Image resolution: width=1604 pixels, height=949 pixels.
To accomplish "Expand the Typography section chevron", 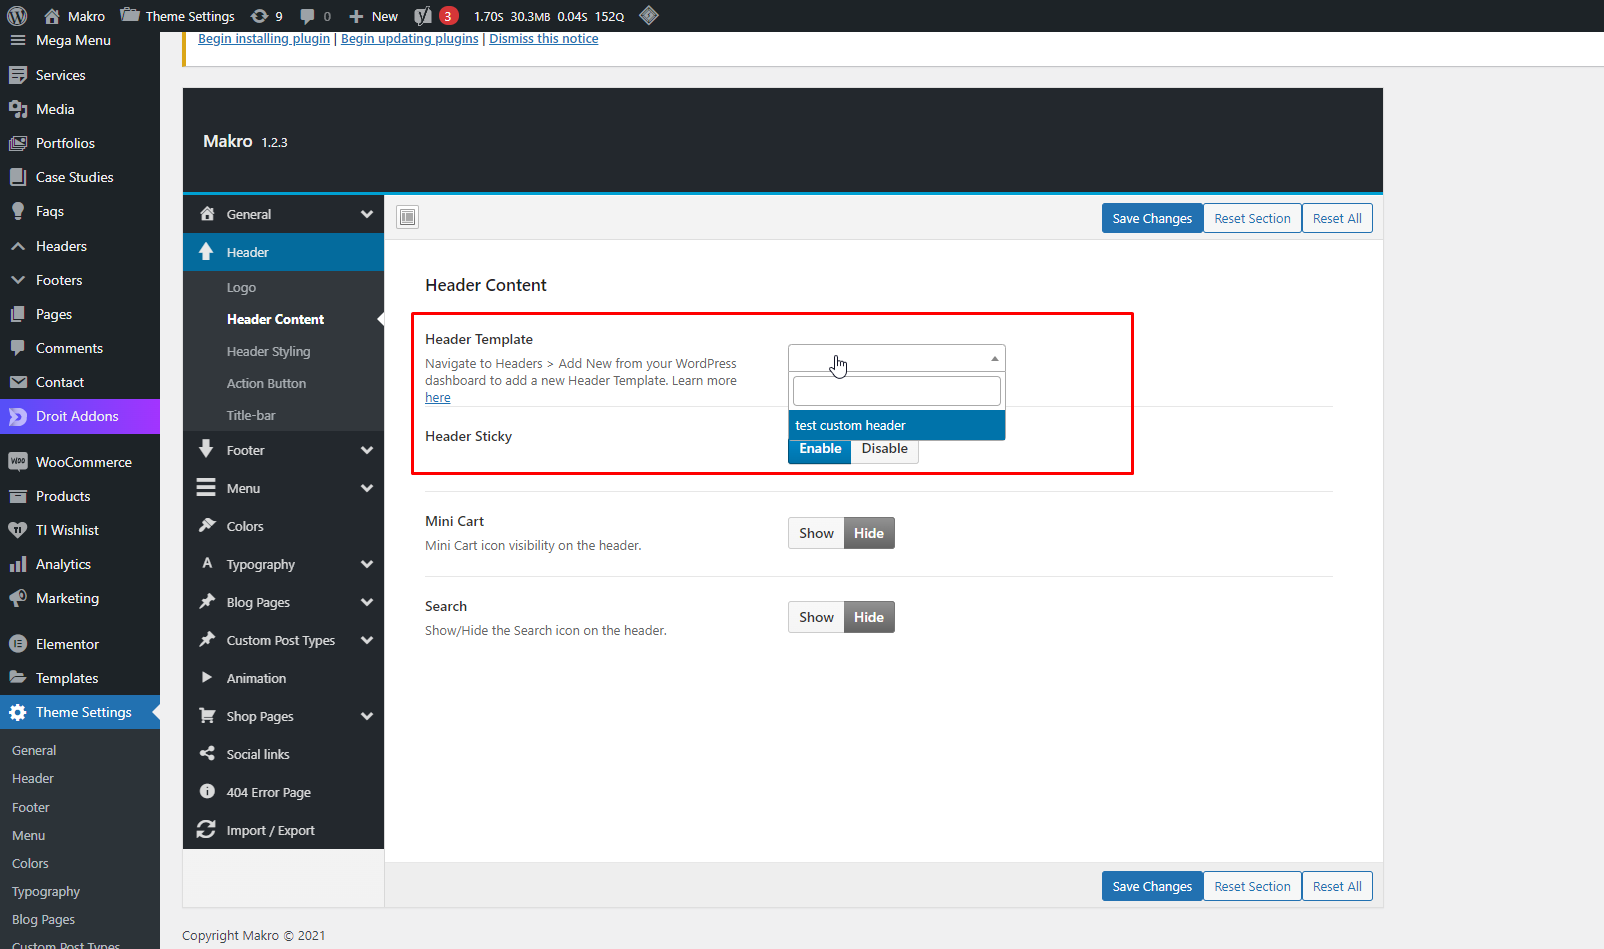I will click(367, 564).
